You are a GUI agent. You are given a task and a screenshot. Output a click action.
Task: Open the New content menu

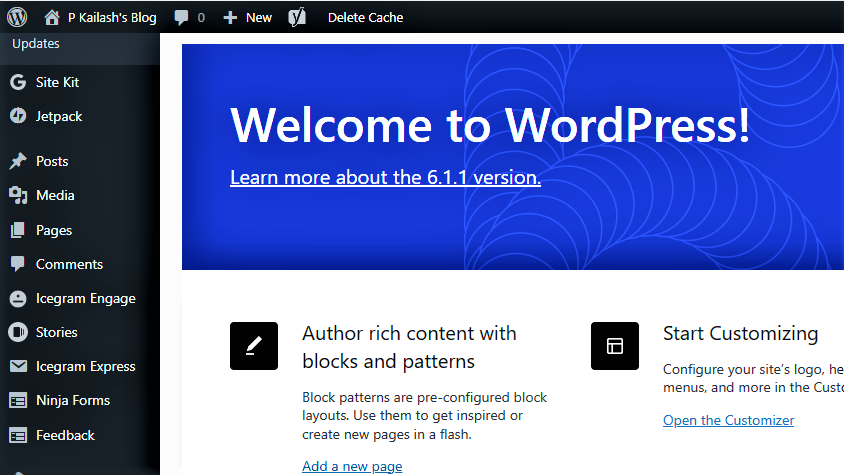(x=258, y=18)
